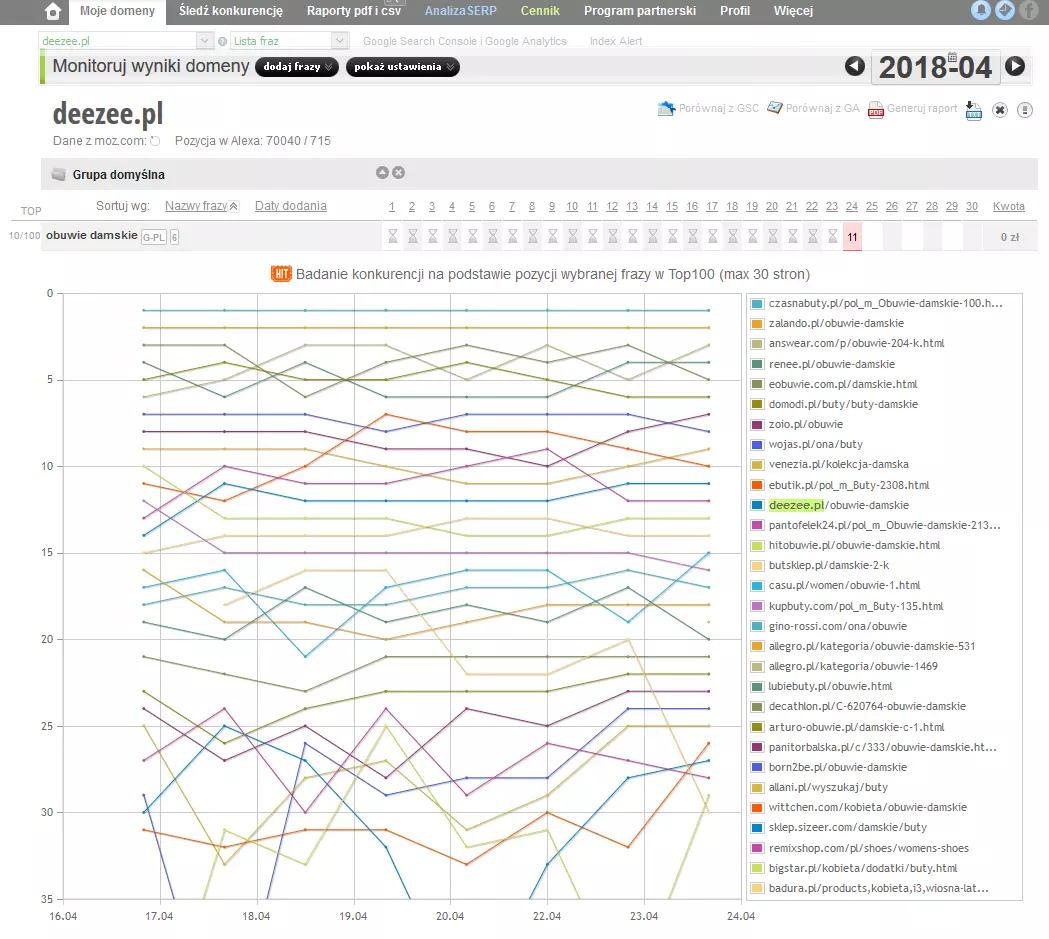Expand the dodaj frazy button
This screenshot has width=1049, height=939.
[297, 67]
